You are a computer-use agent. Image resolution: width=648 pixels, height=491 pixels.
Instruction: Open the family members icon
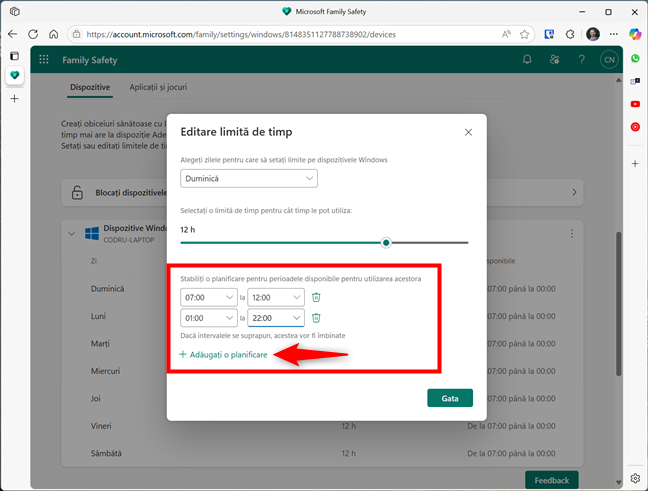pos(554,60)
